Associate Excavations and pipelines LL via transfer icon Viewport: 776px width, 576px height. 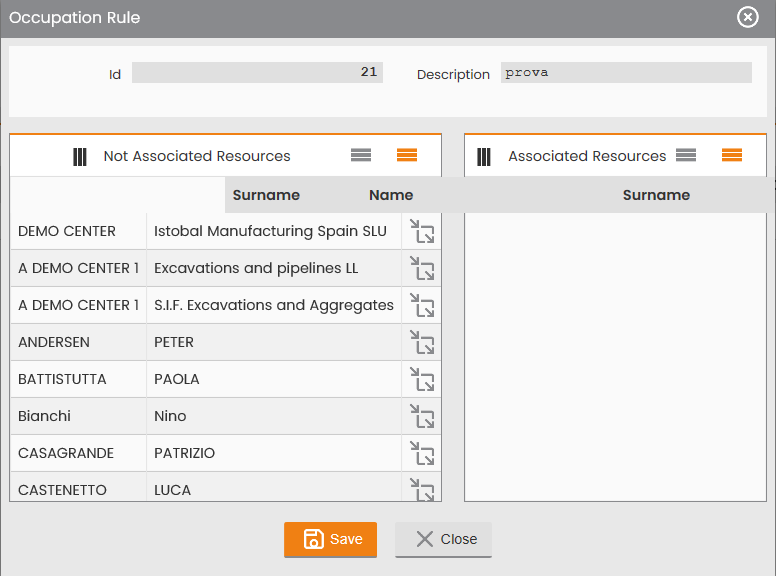pos(422,268)
